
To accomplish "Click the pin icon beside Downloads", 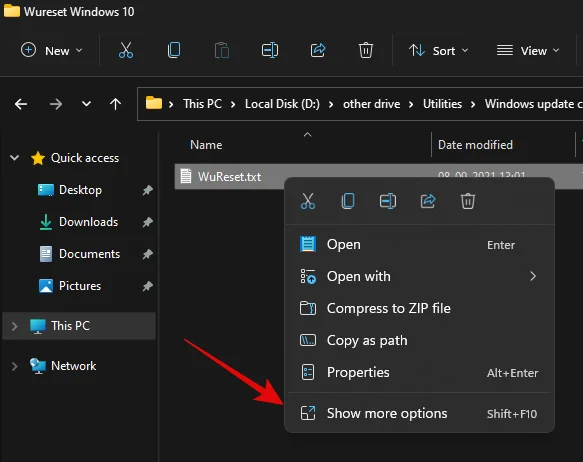I will point(148,222).
